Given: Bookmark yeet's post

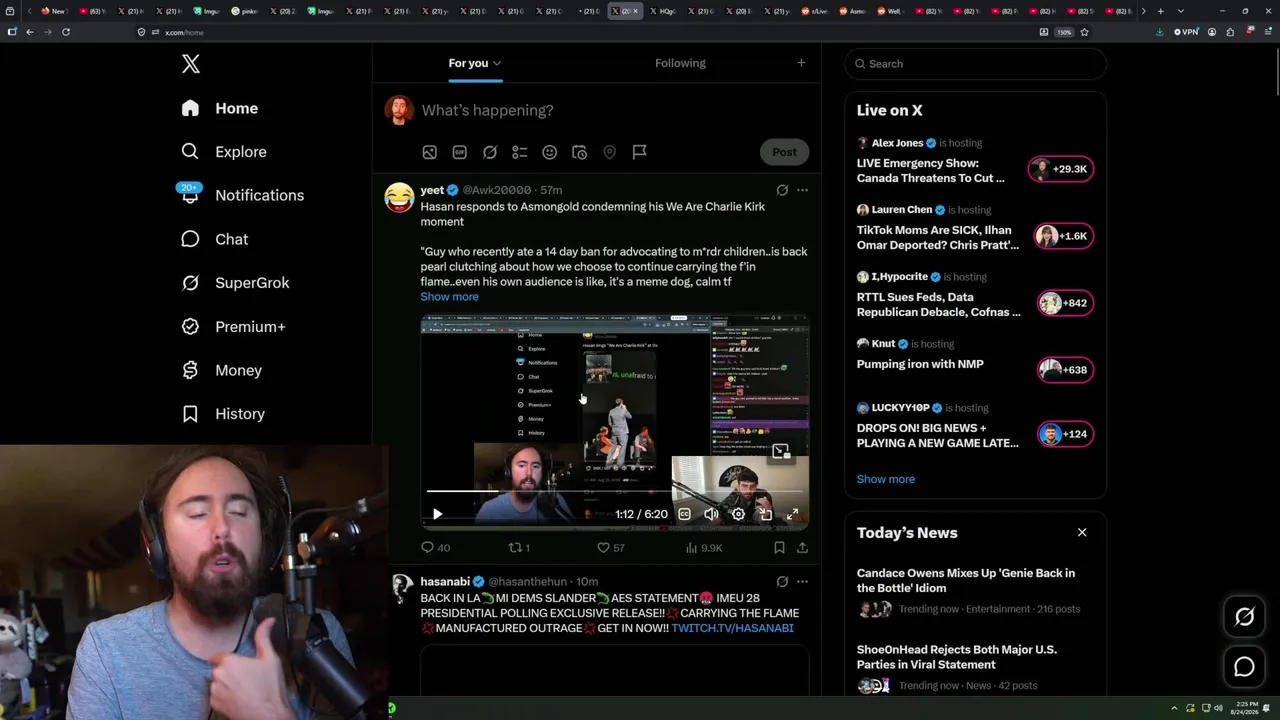Looking at the screenshot, I should tap(779, 548).
